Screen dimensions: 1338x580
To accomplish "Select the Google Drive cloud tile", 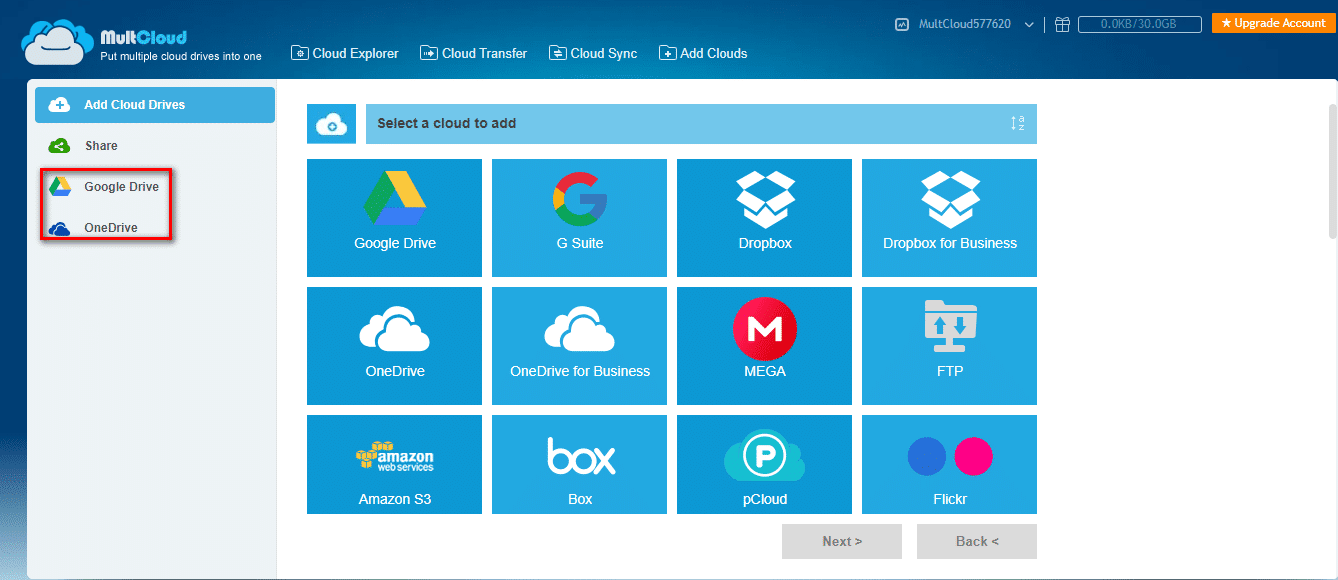I will (x=394, y=218).
